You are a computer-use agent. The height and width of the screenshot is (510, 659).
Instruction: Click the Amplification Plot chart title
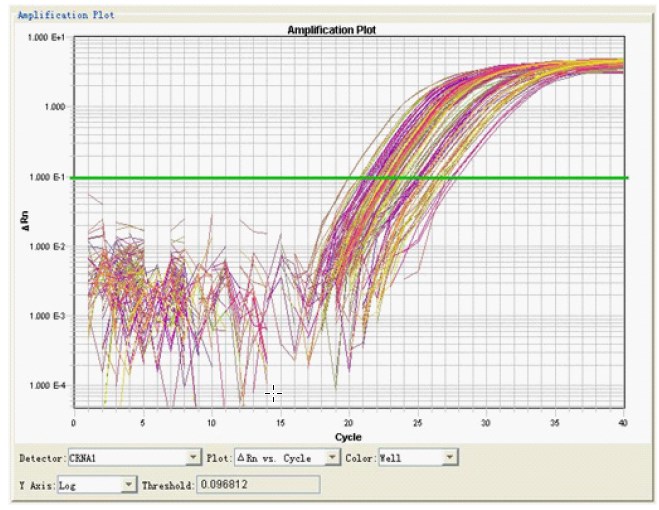331,30
